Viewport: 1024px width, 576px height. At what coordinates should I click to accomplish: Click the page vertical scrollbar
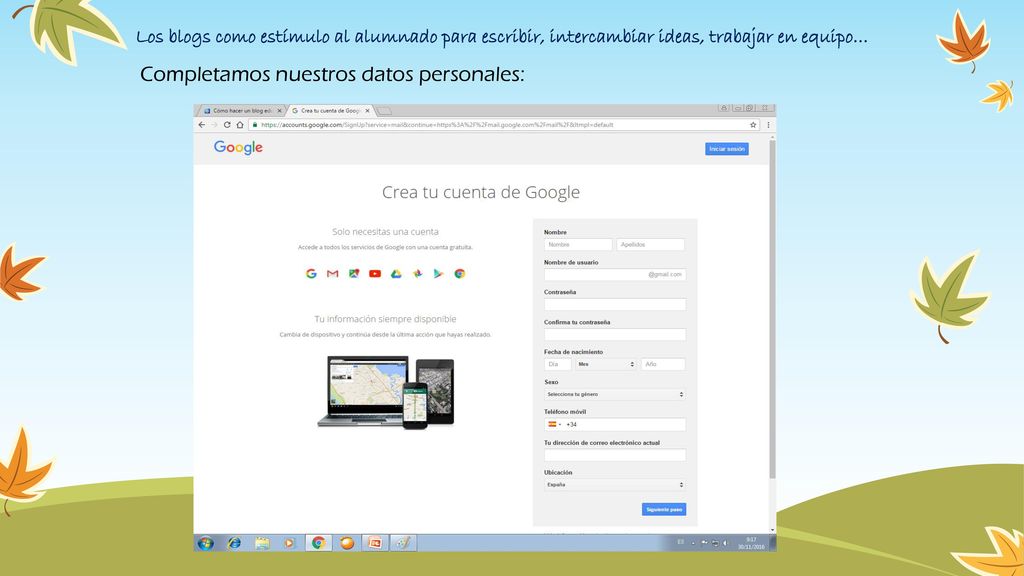(x=773, y=308)
